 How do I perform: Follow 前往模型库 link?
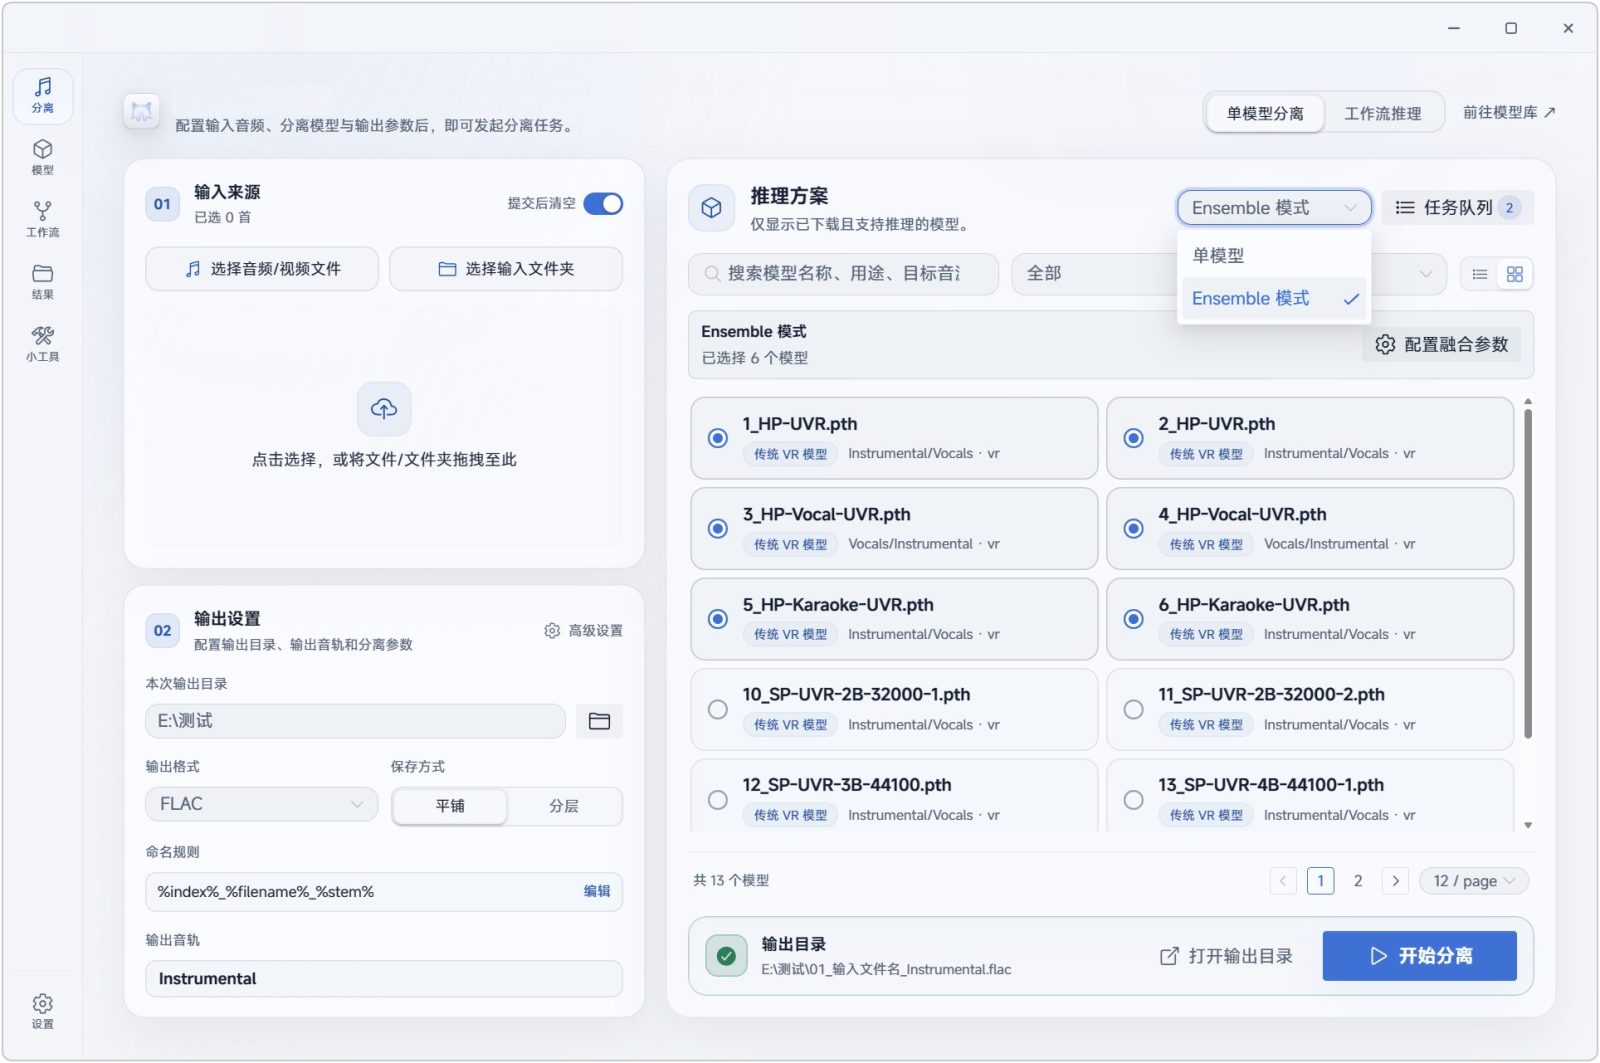(1509, 113)
